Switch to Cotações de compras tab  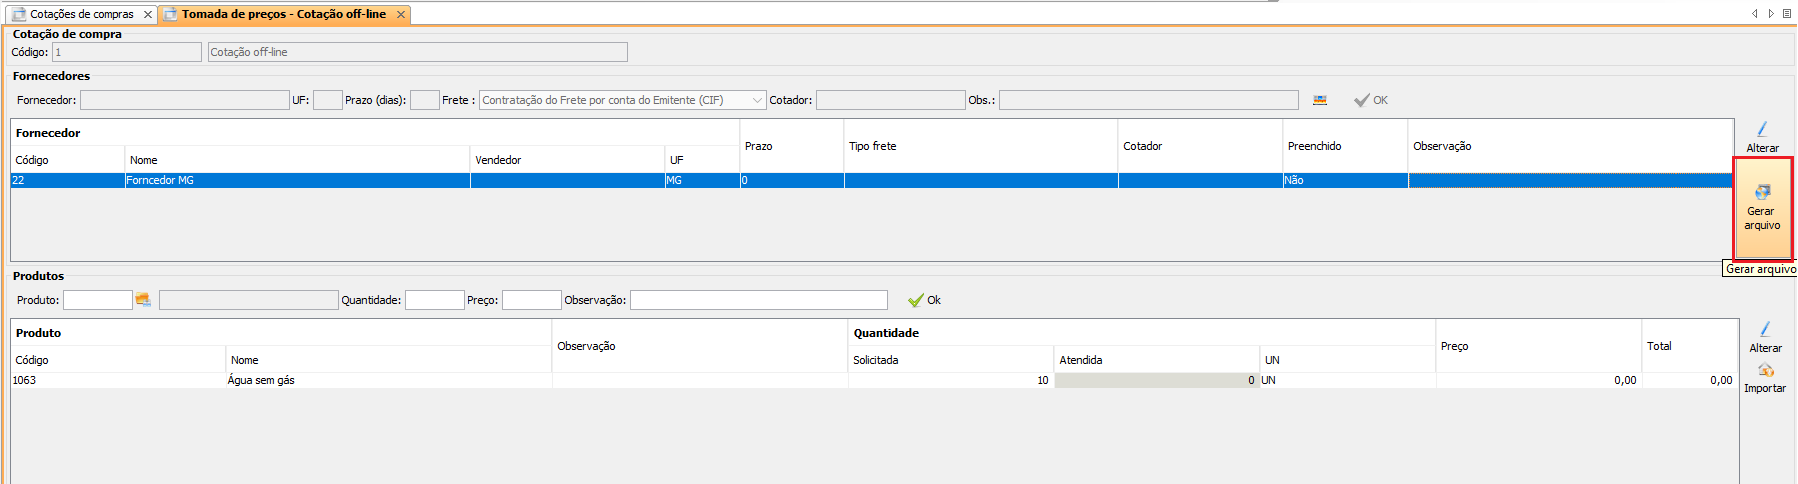click(x=80, y=14)
